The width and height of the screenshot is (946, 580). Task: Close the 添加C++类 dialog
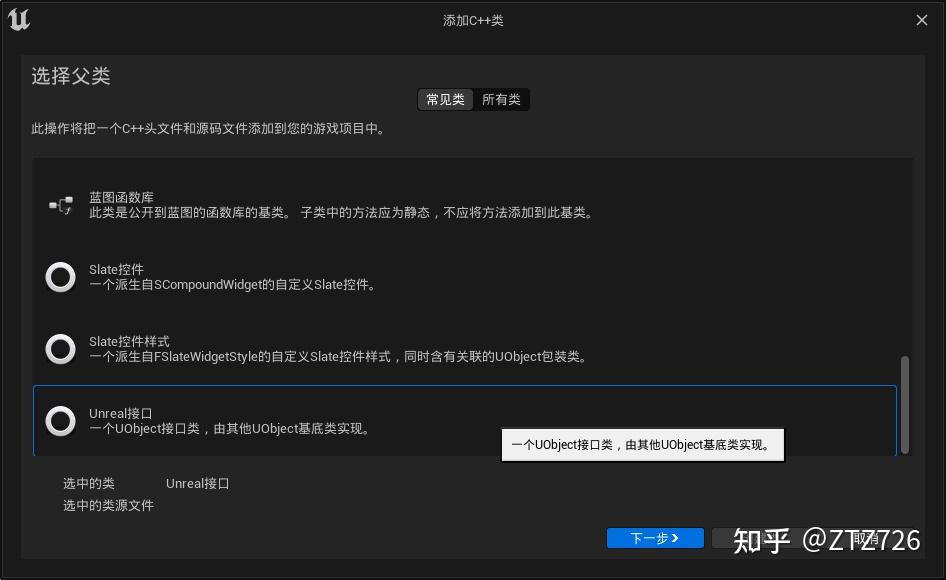[x=923, y=19]
